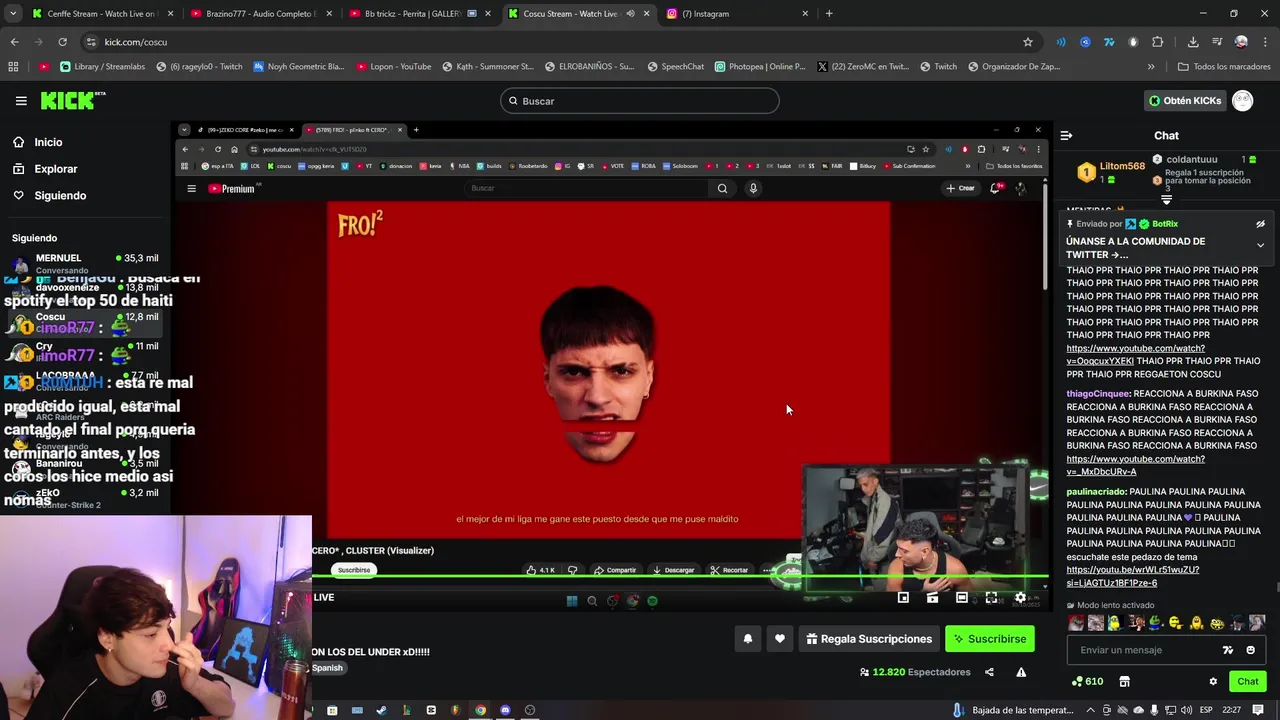Viewport: 1280px width, 720px height.
Task: Click the ESP language indicator
Action: click(x=1206, y=710)
